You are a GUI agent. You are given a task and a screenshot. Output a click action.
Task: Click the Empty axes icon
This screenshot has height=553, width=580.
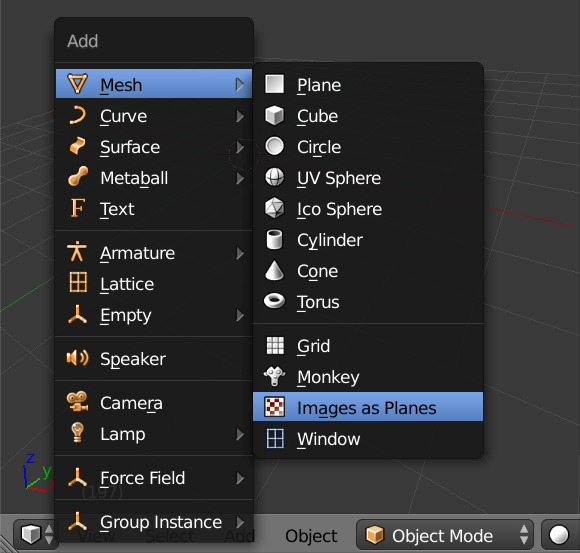point(77,314)
